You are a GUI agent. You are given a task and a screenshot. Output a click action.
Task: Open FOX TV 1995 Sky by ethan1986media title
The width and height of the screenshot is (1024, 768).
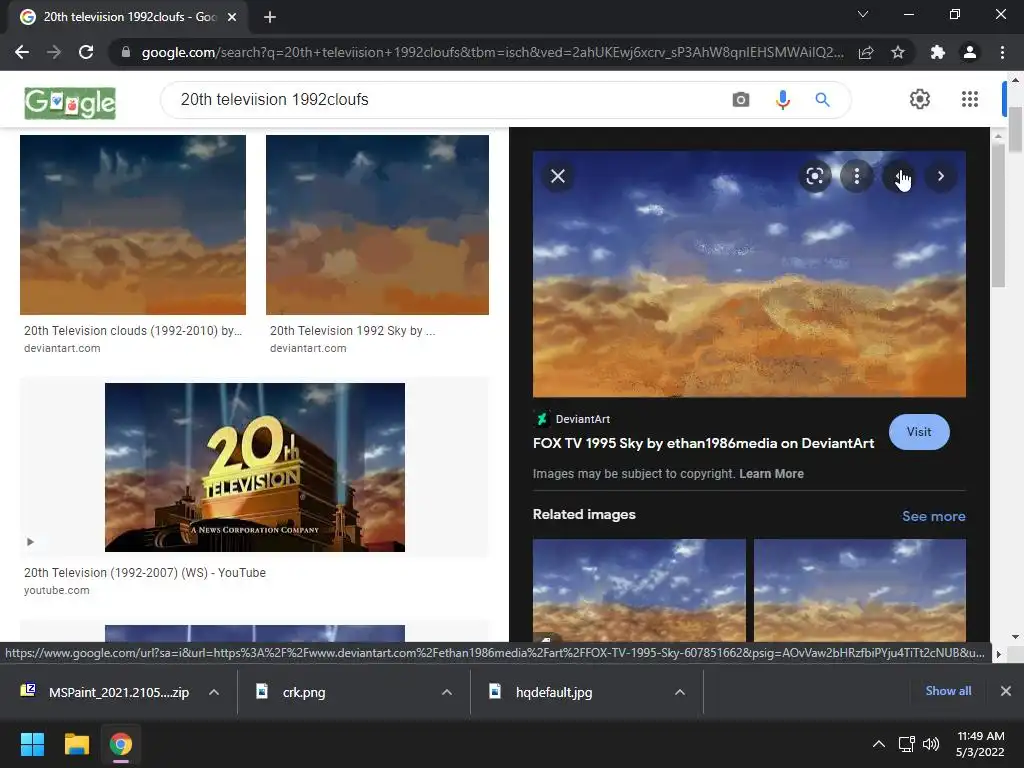[x=703, y=443]
